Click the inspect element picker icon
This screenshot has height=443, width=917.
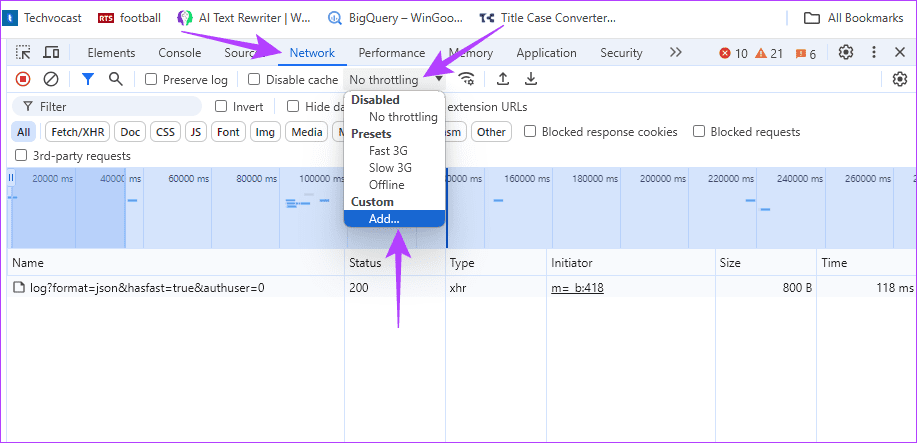23,53
